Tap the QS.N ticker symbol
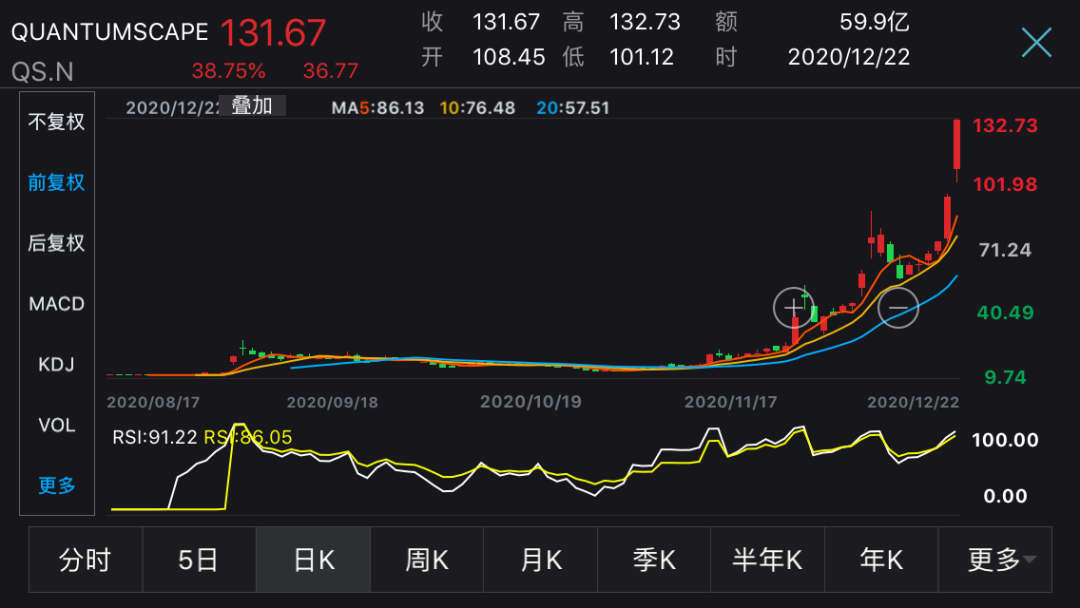The height and width of the screenshot is (608, 1080). [x=43, y=72]
